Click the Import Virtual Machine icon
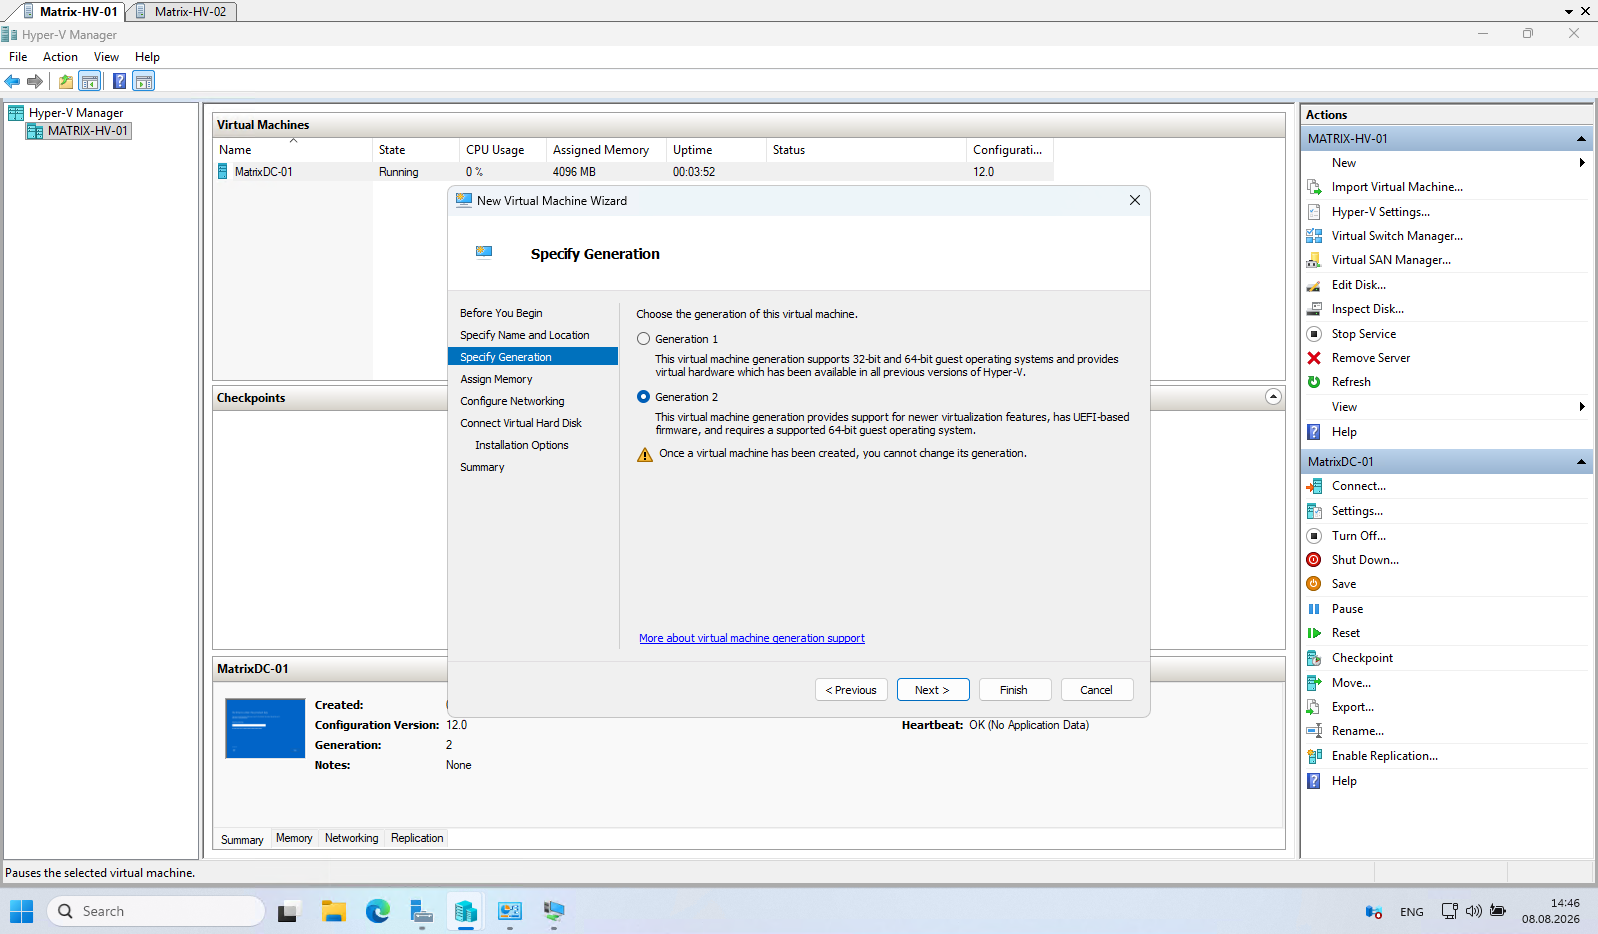Screen dimensions: 1598x934 1314,187
